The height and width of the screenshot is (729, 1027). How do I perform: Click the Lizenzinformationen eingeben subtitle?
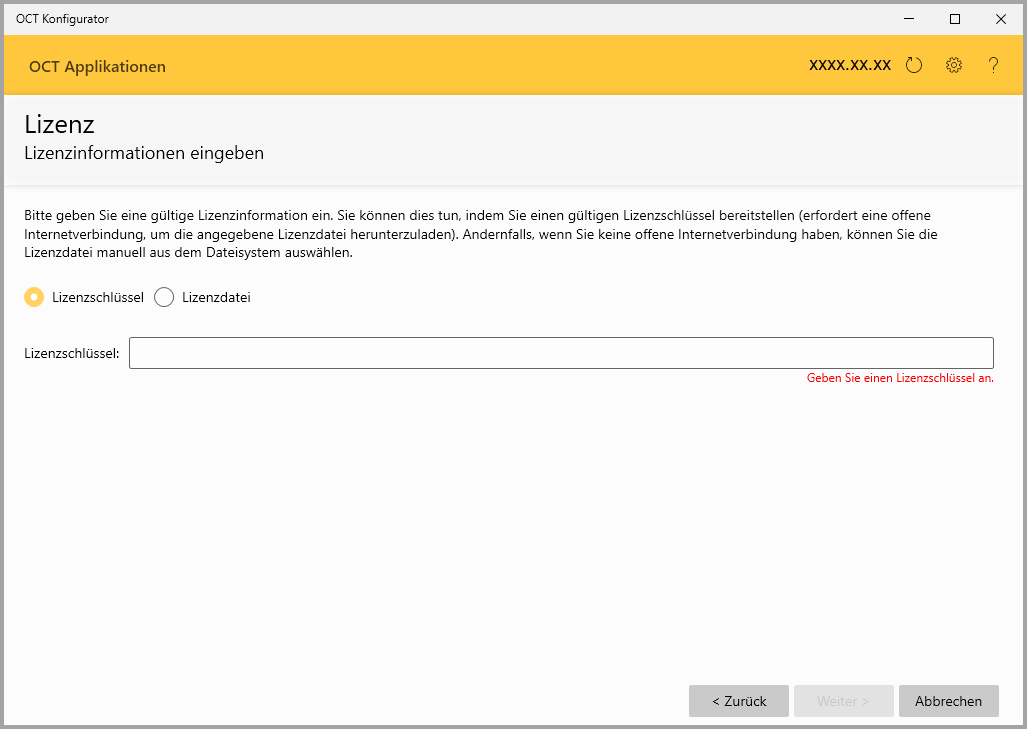(143, 153)
